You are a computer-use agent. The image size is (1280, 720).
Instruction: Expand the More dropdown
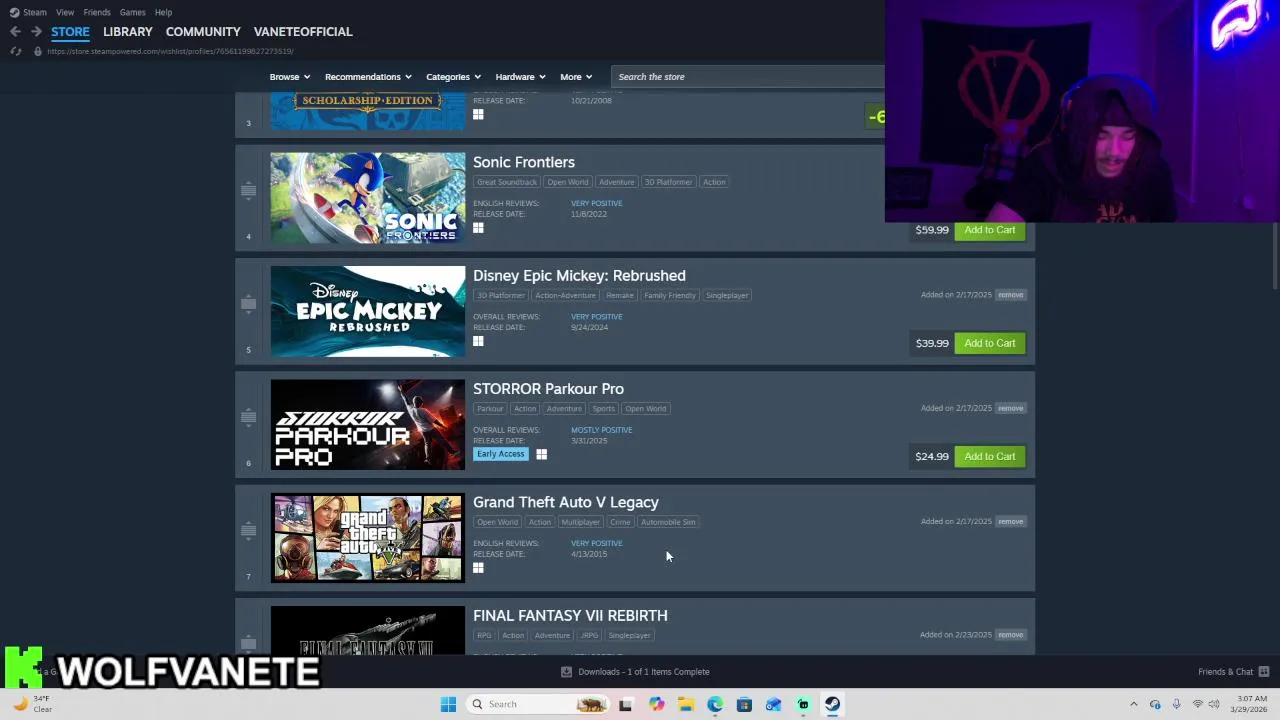click(576, 77)
